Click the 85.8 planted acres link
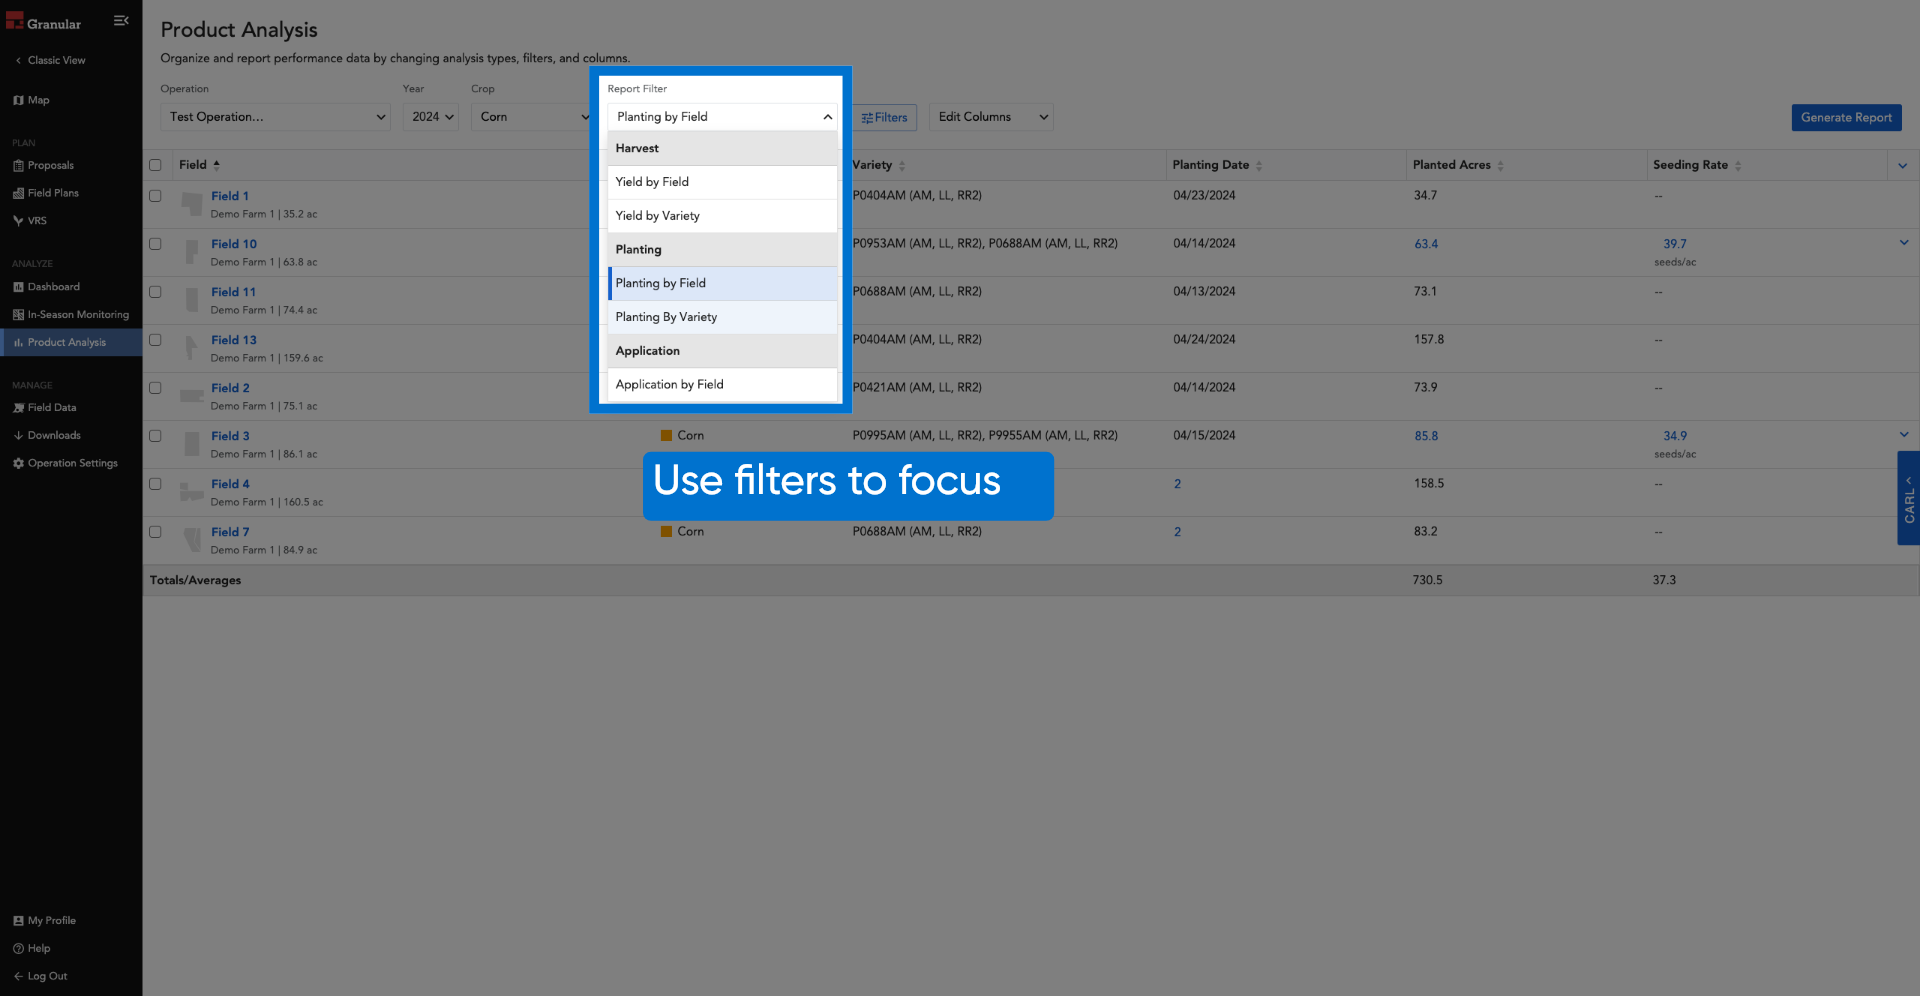This screenshot has height=996, width=1920. [x=1426, y=436]
